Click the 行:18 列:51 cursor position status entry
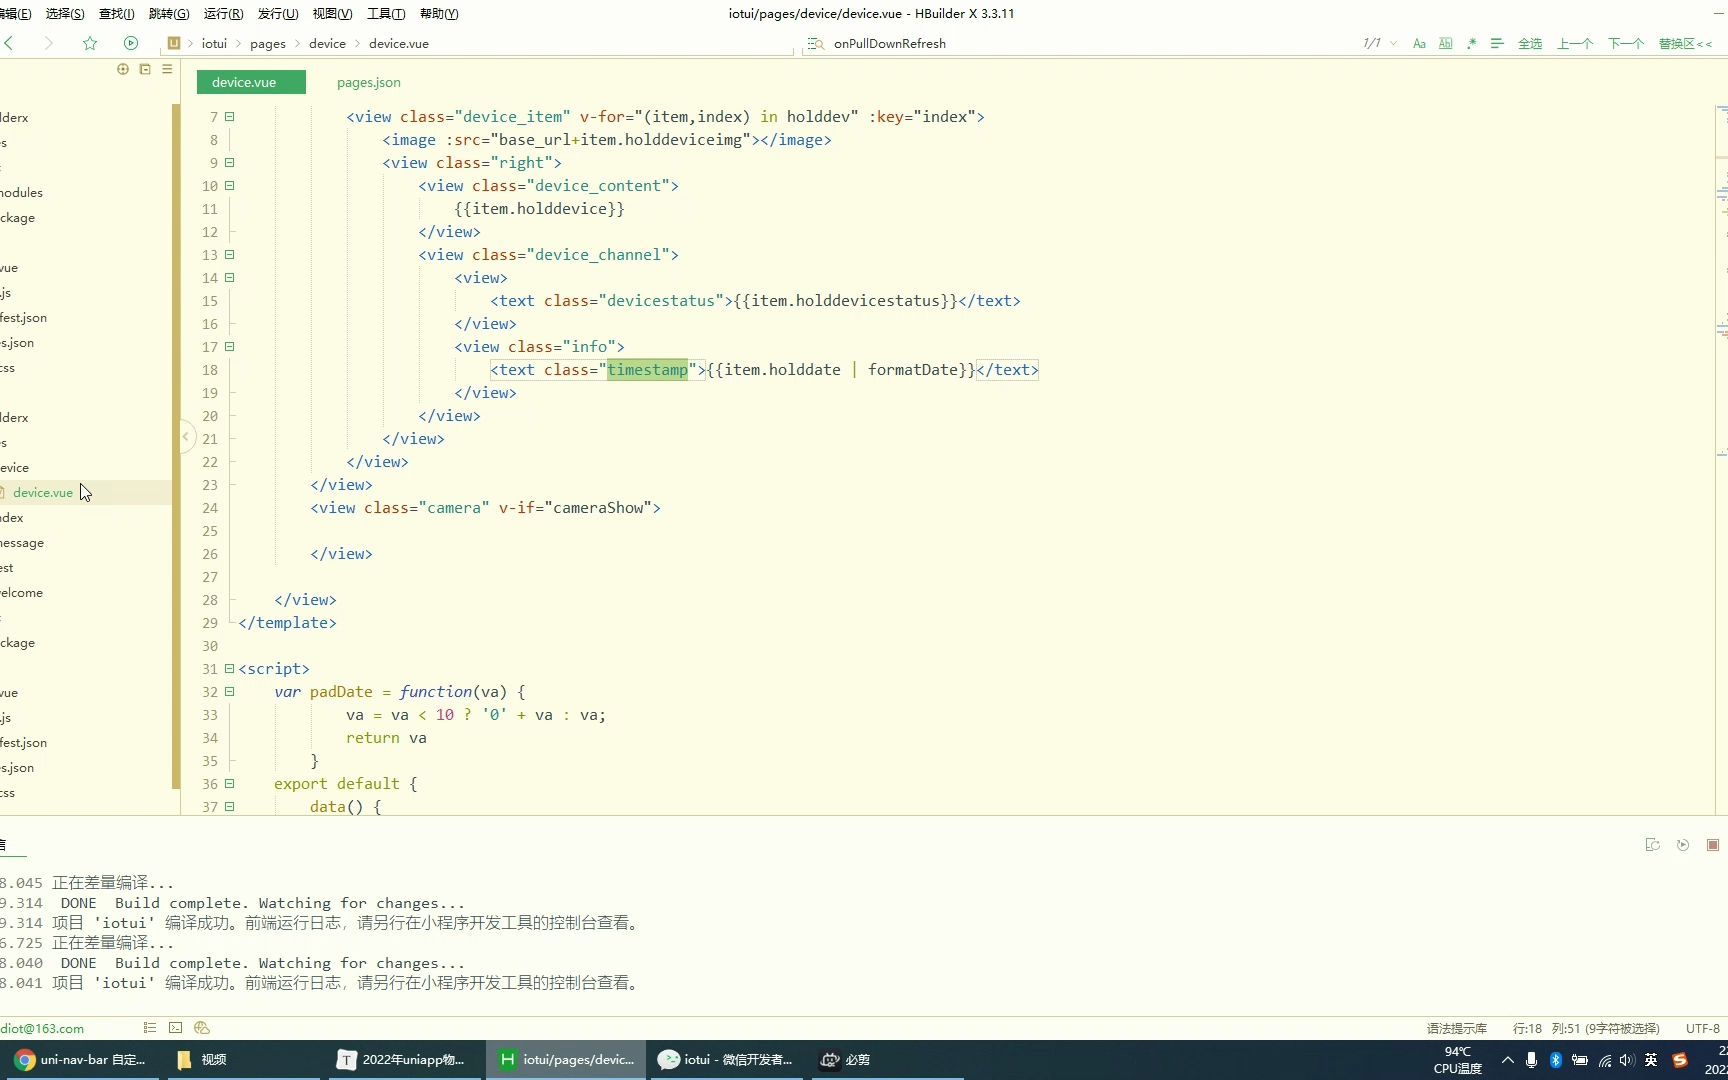The width and height of the screenshot is (1728, 1080). [1586, 1028]
